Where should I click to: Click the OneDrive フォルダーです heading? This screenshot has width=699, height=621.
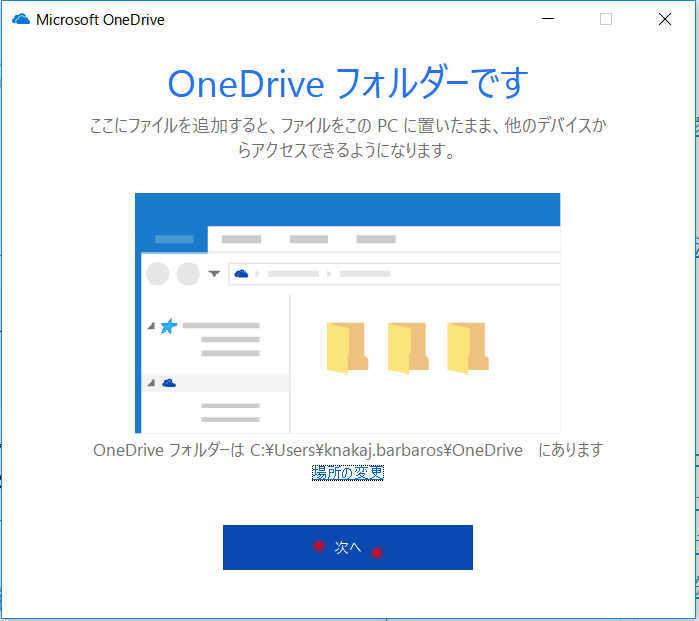click(x=348, y=83)
